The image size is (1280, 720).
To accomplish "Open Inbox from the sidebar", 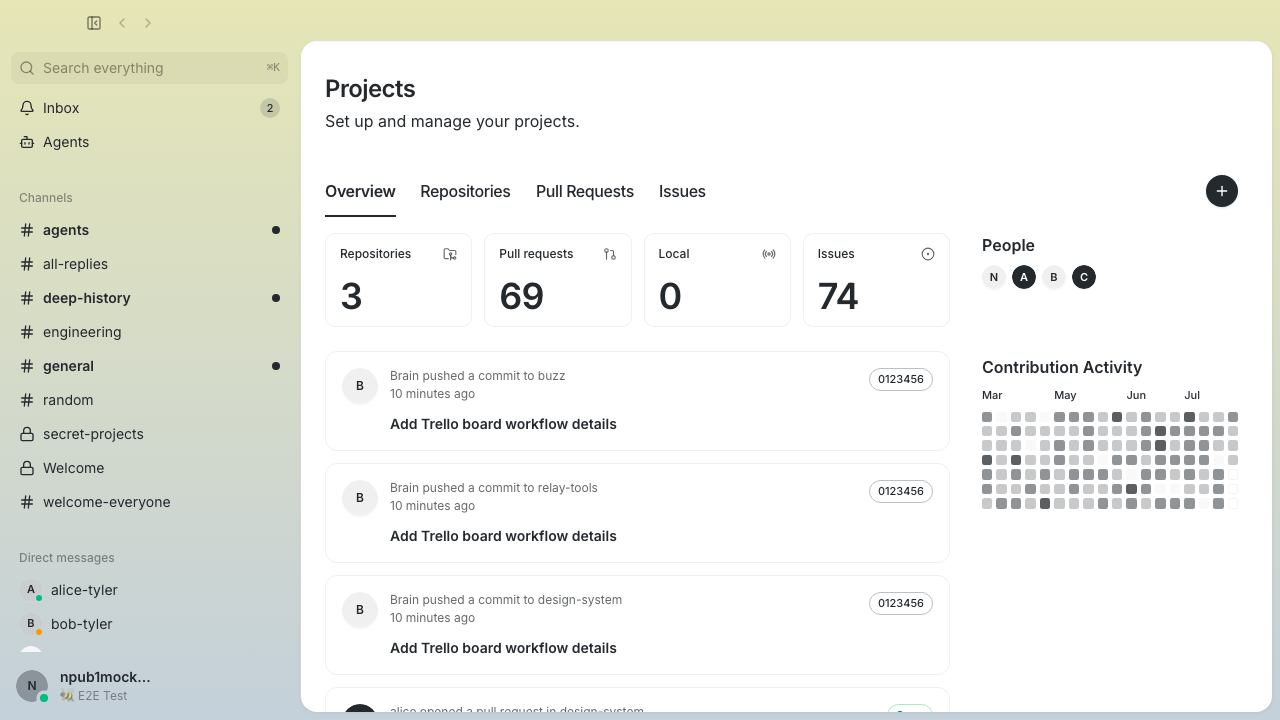I will pos(149,108).
